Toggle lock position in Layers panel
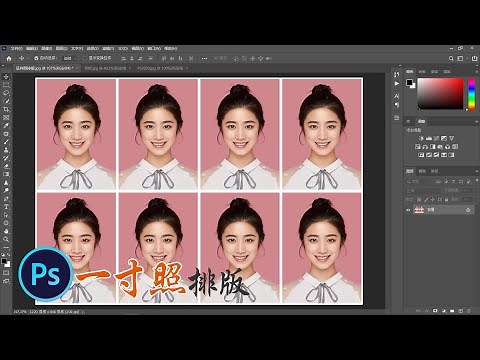 pyautogui.click(x=433, y=199)
